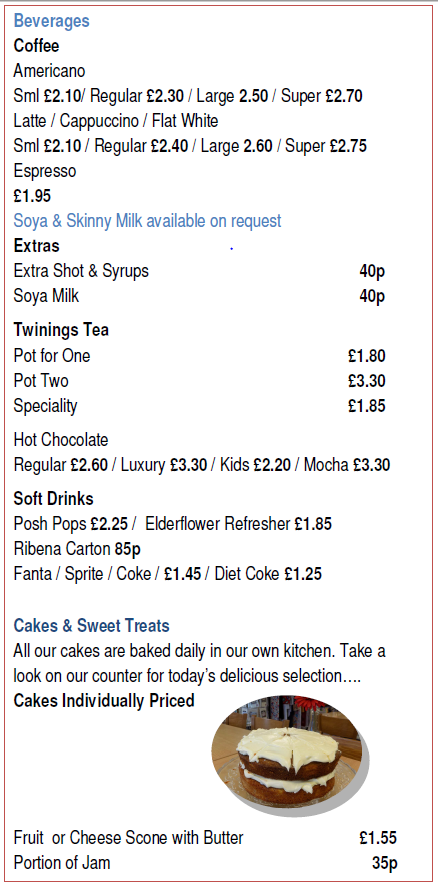Select the Soft Drinks heading
438x885 pixels.
click(x=54, y=499)
